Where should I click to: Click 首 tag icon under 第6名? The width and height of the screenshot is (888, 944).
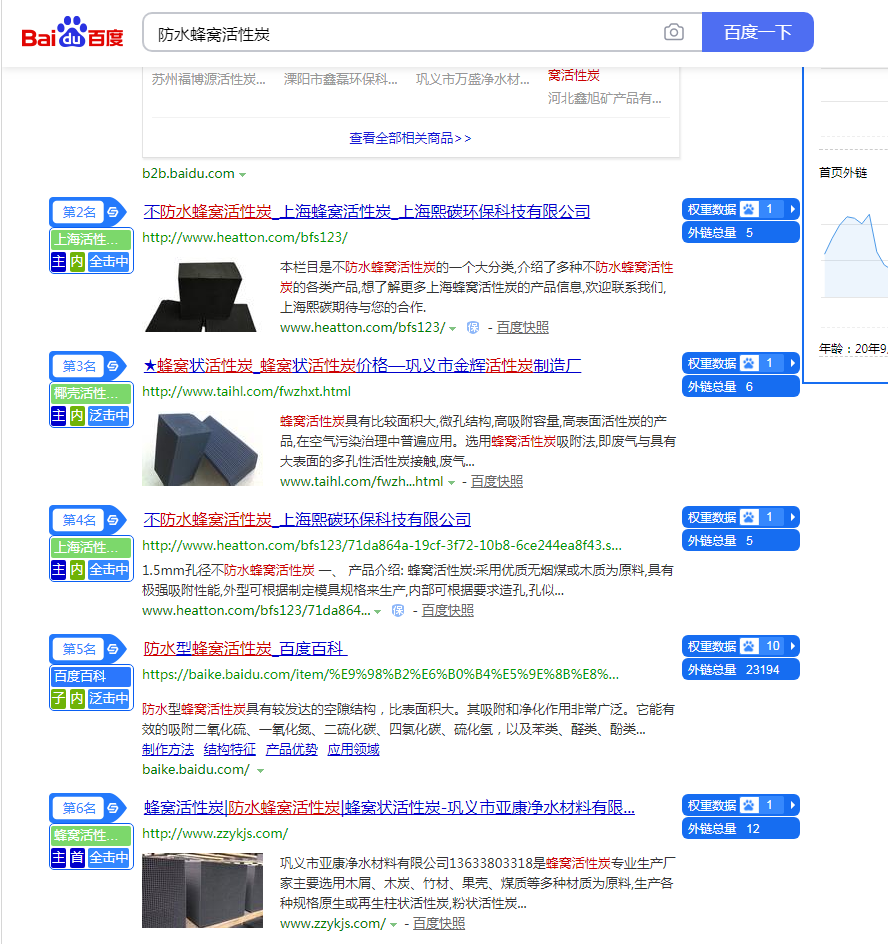coord(77,858)
